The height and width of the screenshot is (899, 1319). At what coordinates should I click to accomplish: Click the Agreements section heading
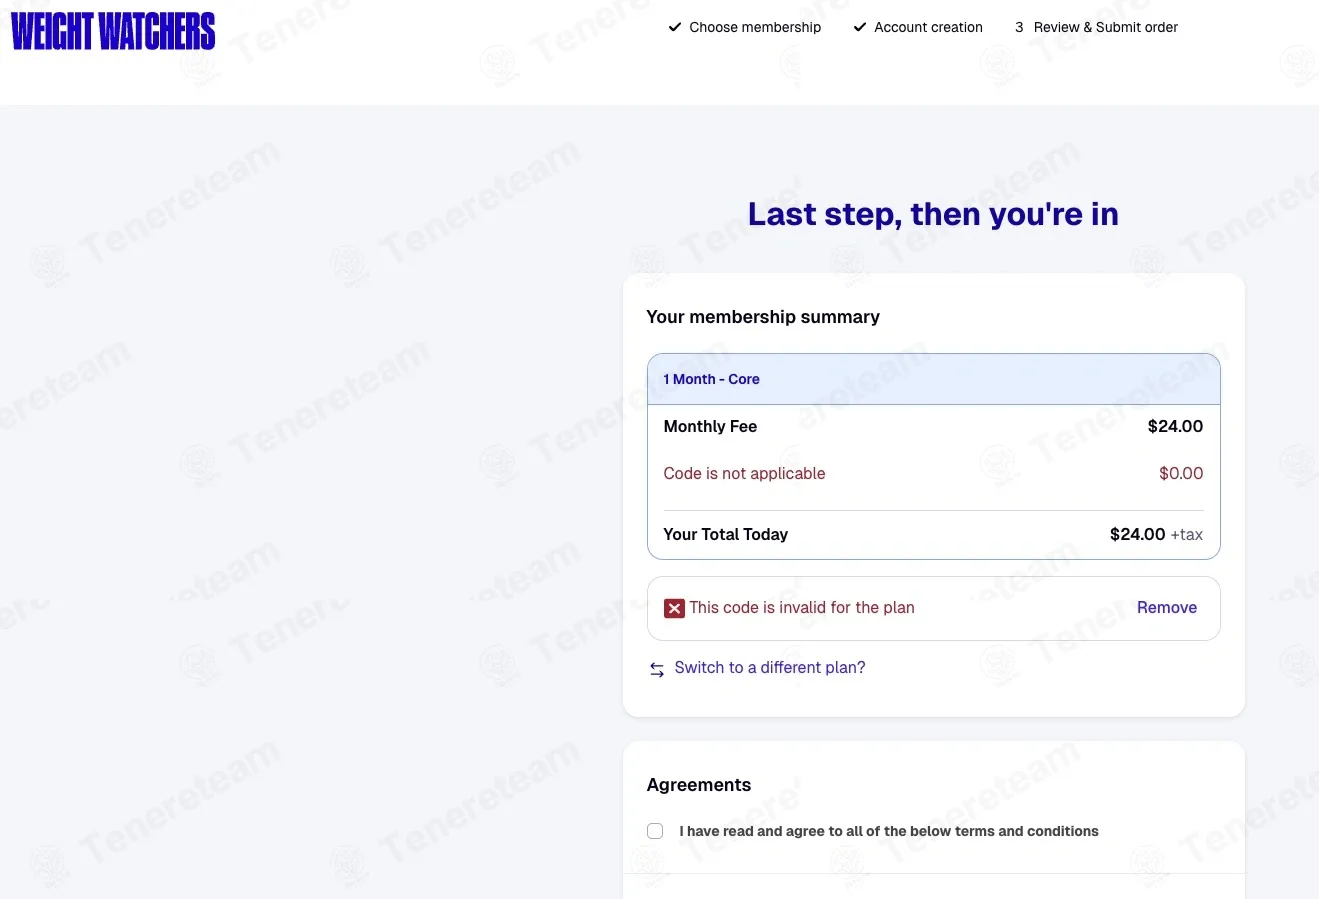click(x=699, y=785)
